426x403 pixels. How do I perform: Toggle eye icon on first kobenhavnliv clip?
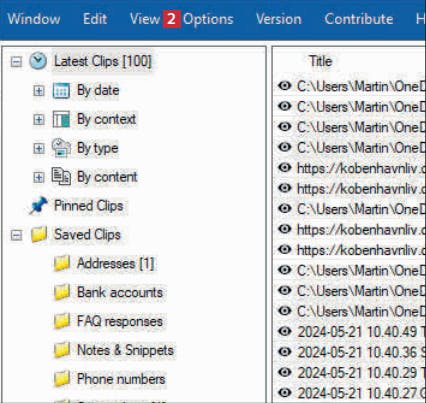(x=285, y=168)
